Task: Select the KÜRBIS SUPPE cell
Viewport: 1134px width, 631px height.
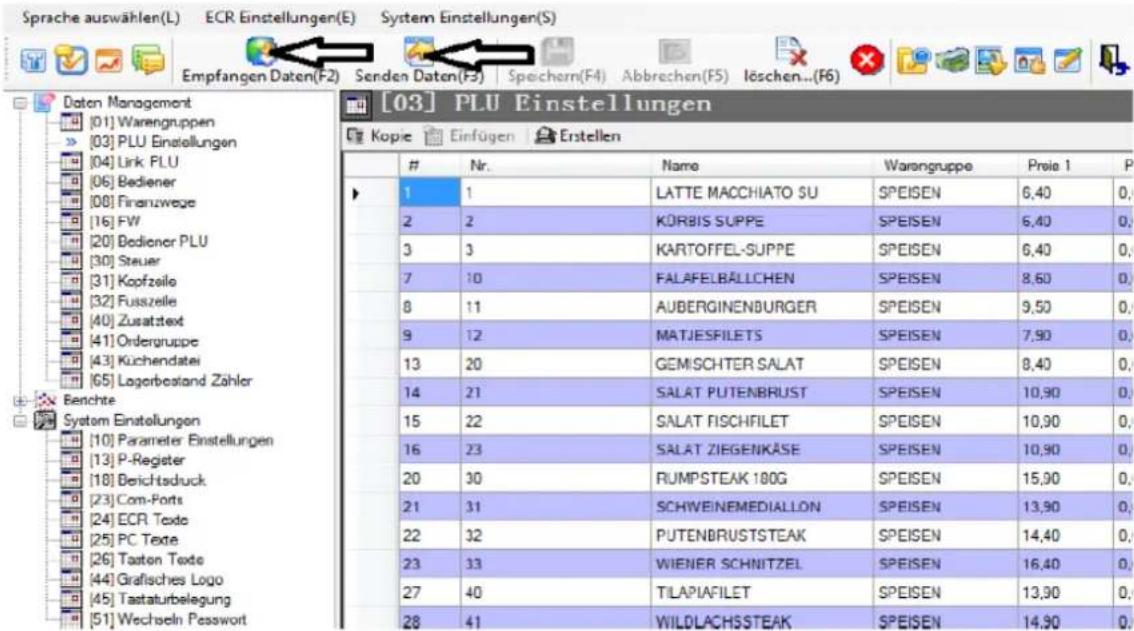Action: tap(762, 221)
